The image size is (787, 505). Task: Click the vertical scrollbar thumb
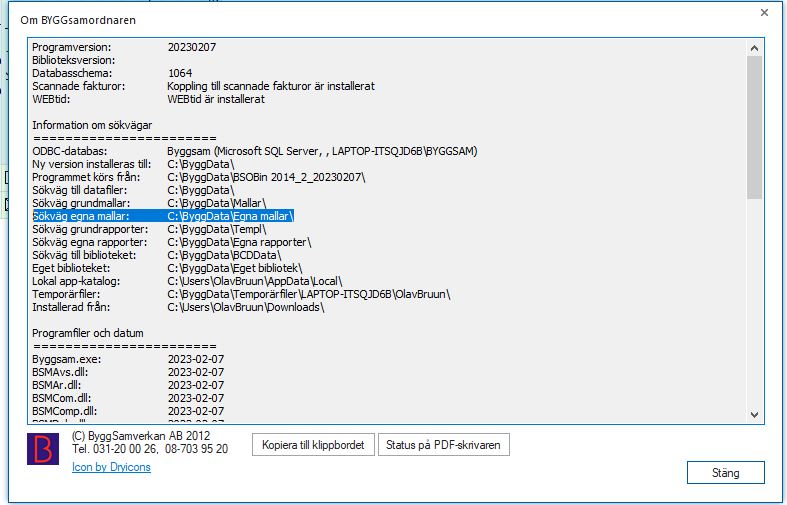click(754, 128)
